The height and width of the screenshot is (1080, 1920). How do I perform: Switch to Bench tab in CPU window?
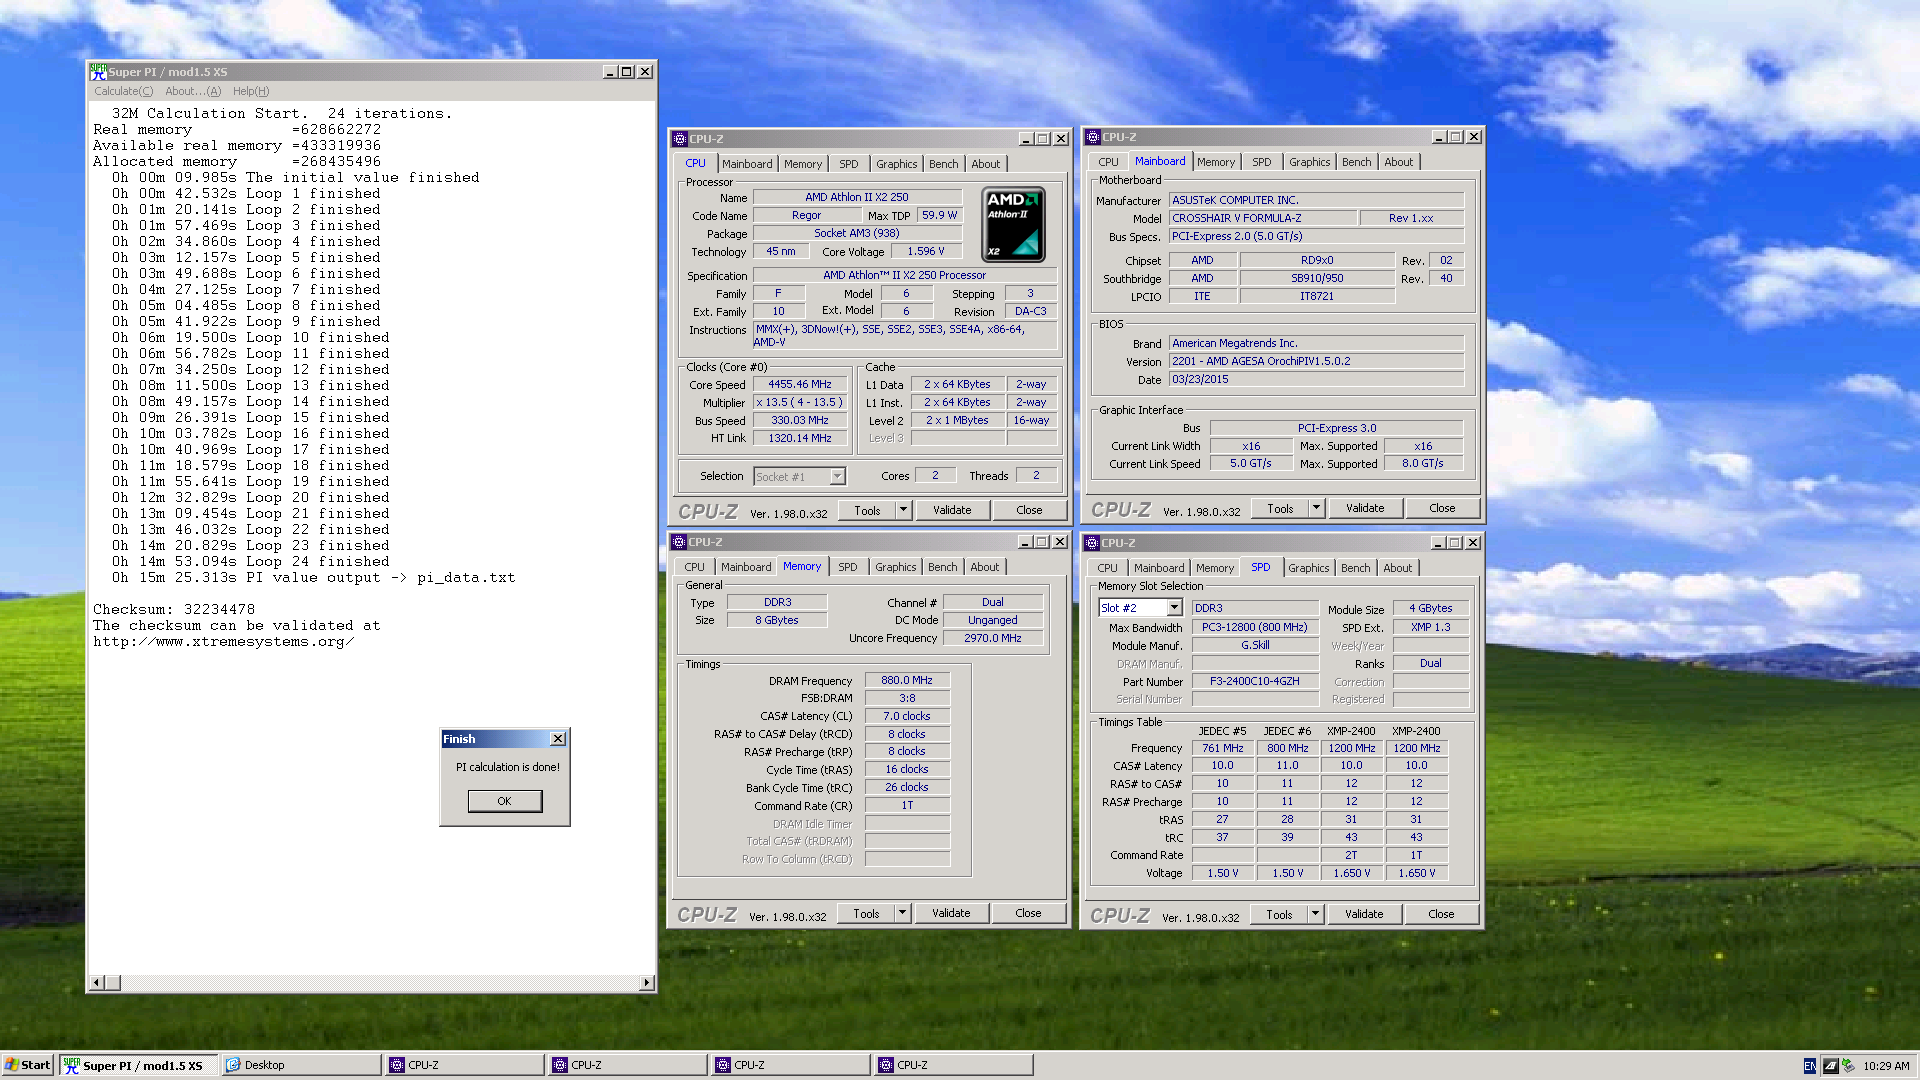943,164
